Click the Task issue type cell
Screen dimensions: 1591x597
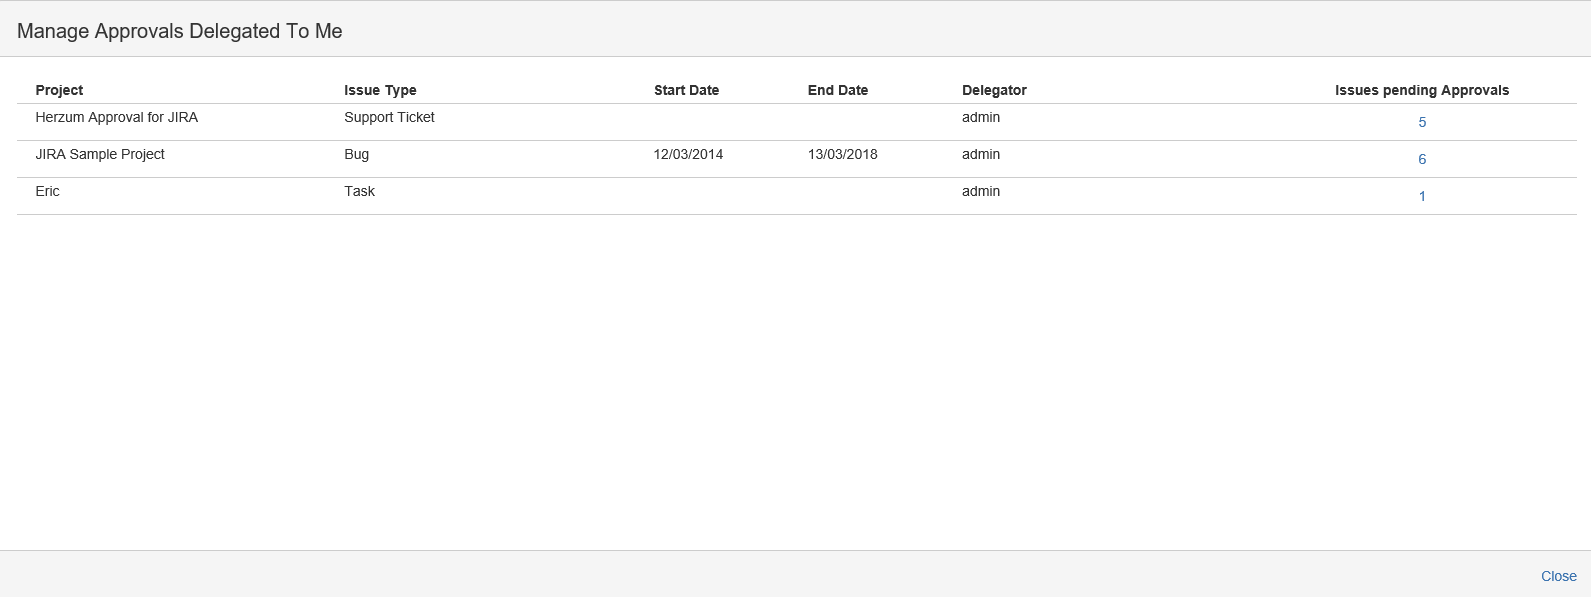359,191
